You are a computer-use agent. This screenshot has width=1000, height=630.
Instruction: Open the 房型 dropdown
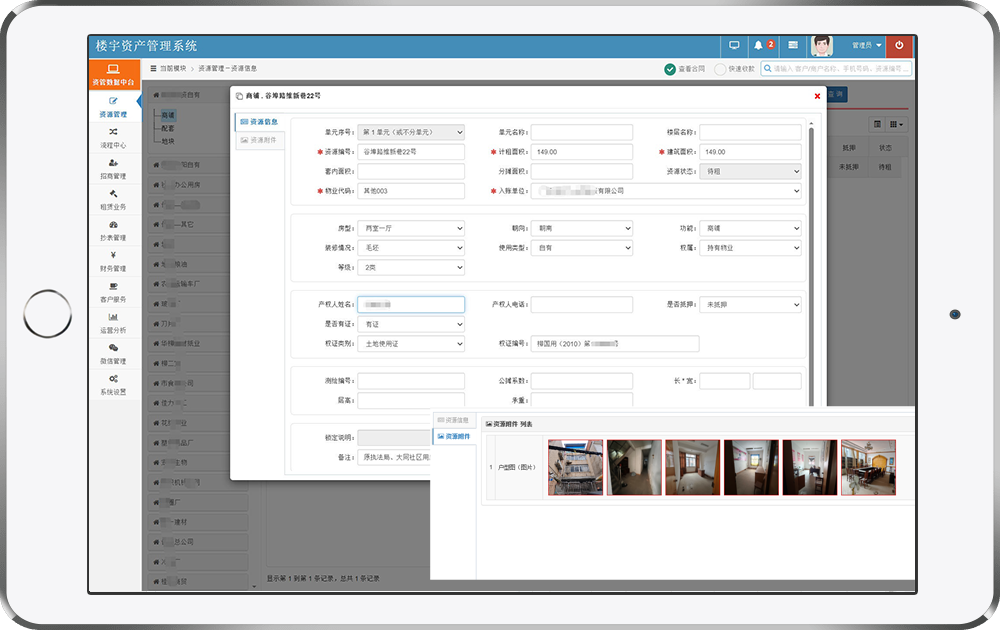(411, 228)
